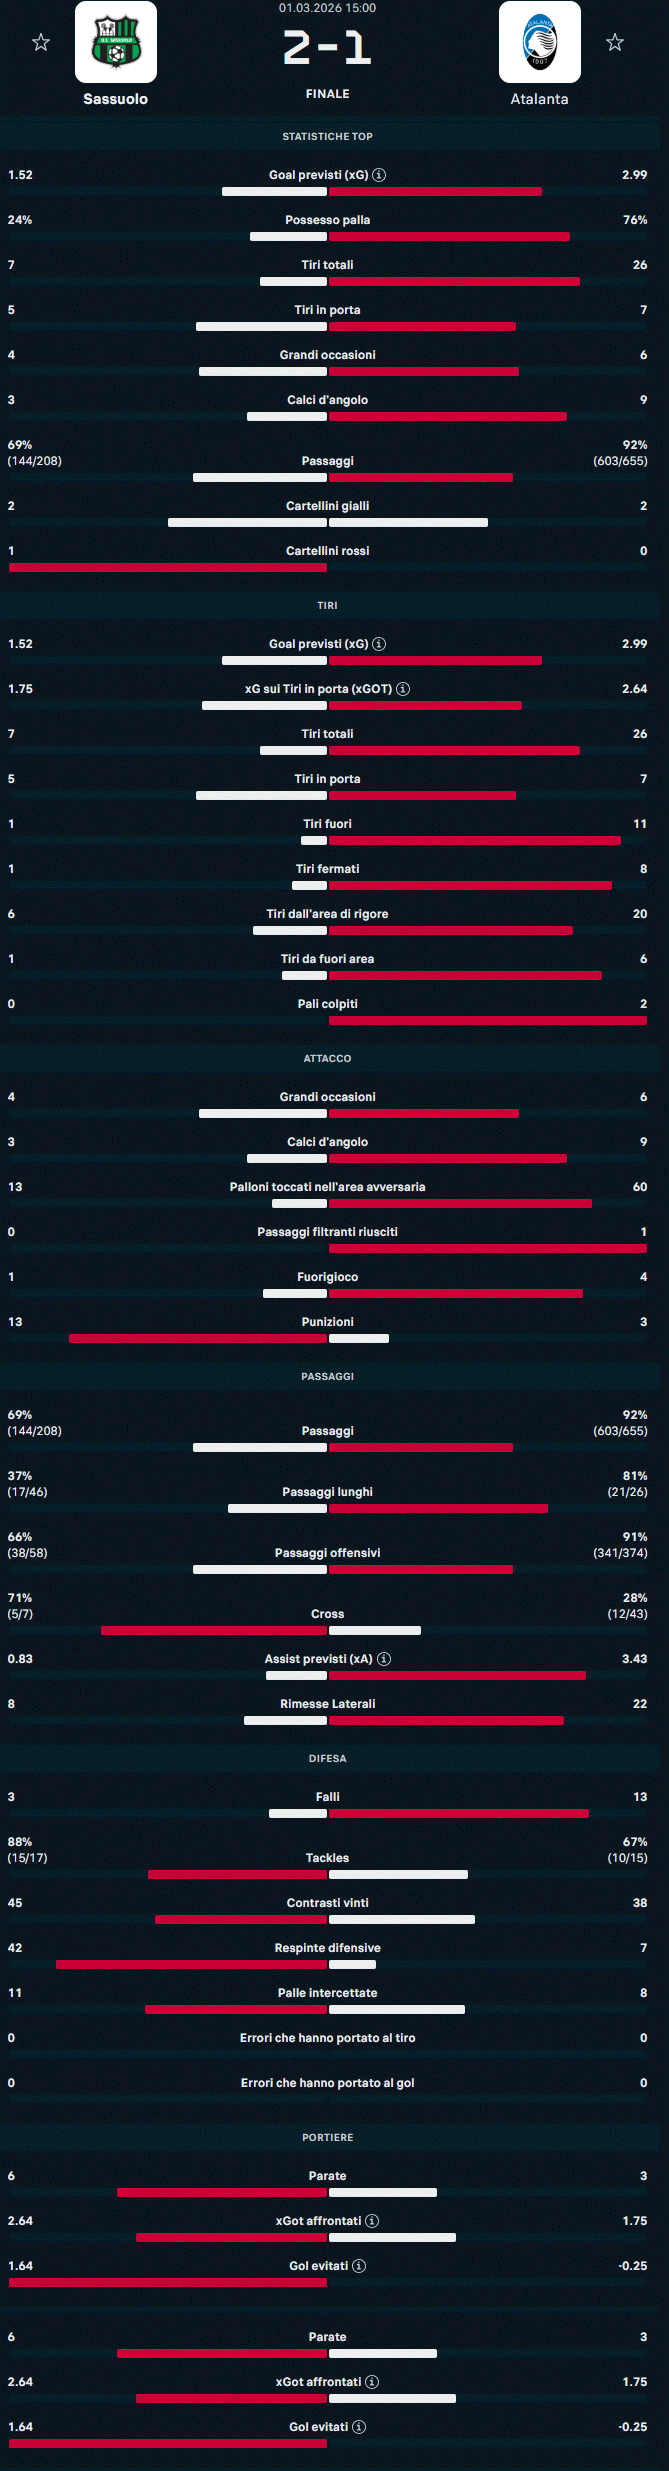Click the Difesa section header
The width and height of the screenshot is (669, 2471).
pyautogui.click(x=327, y=1758)
